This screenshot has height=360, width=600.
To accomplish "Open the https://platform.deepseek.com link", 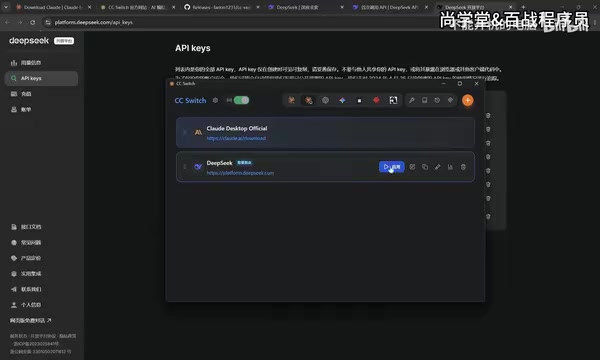I will pyautogui.click(x=240, y=173).
